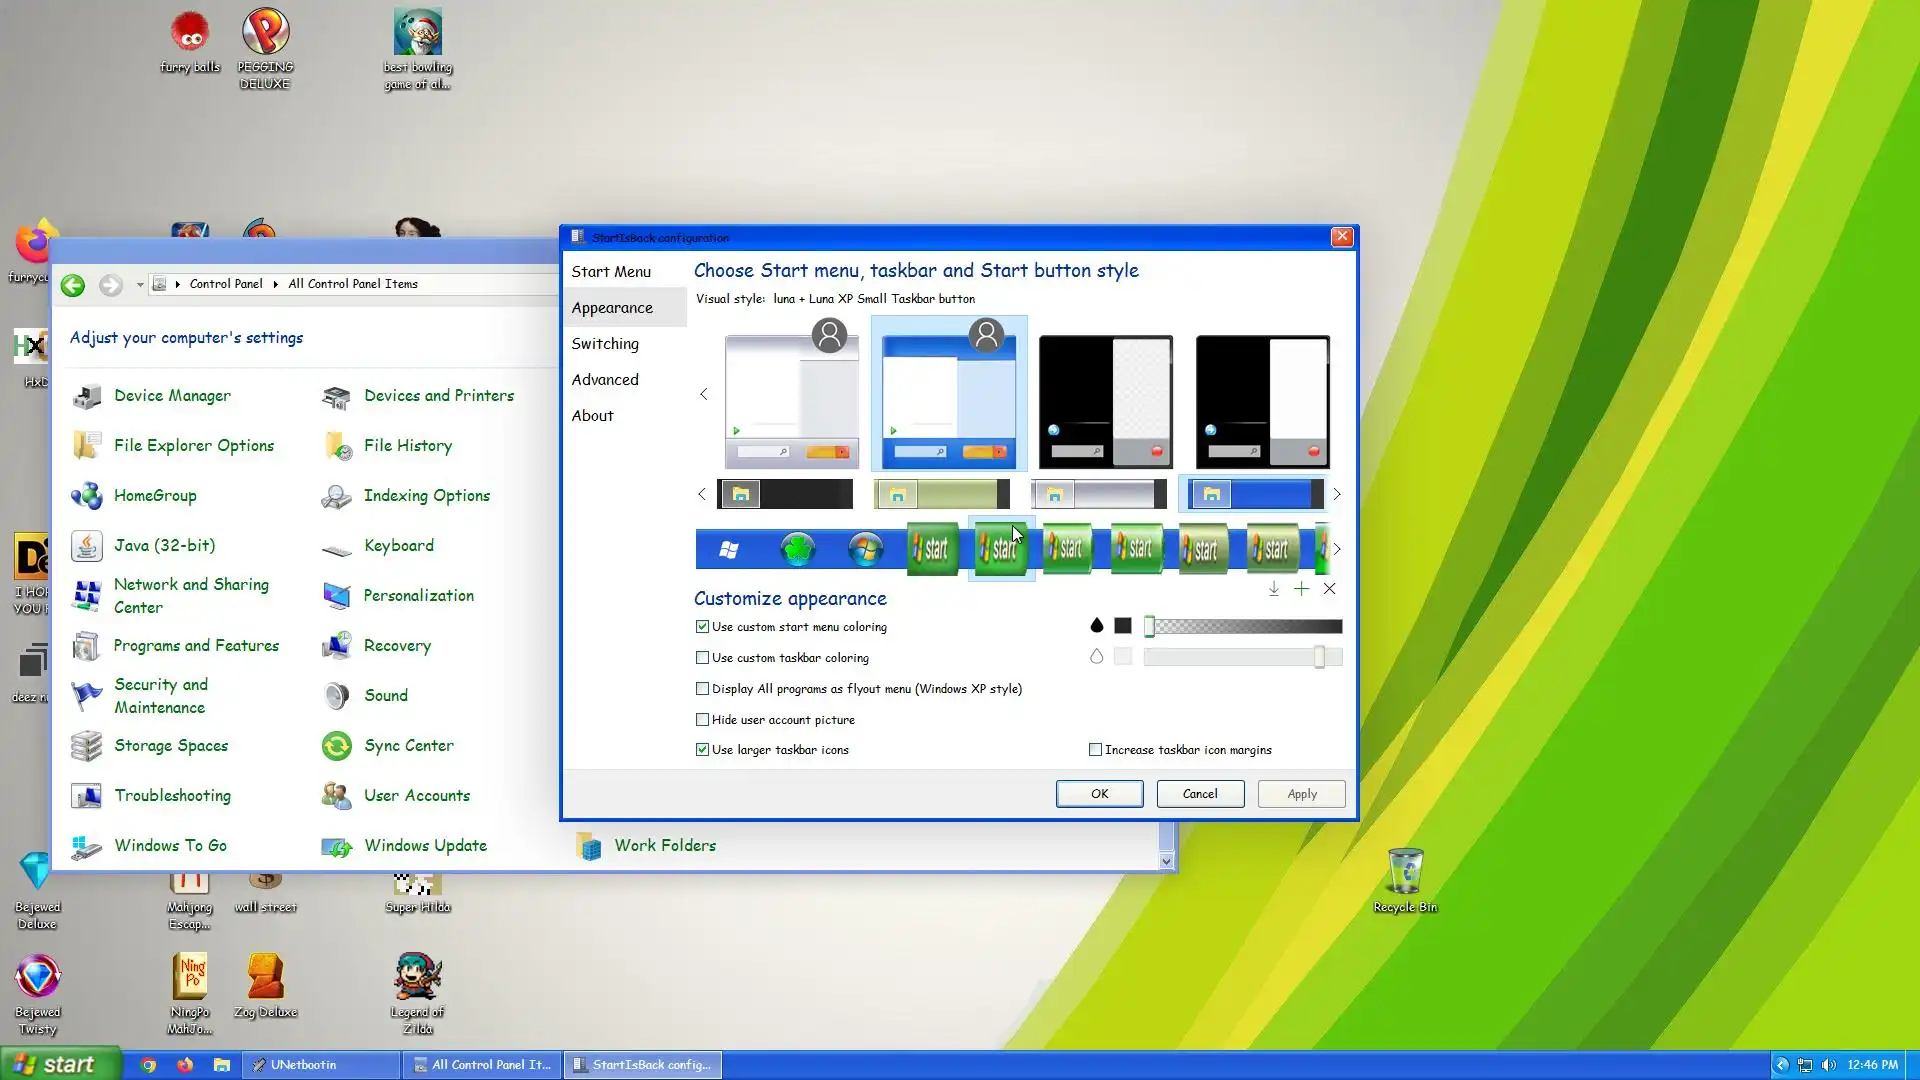Screen dimensions: 1920x1080
Task: Click the Cancel button
Action: pyautogui.click(x=1200, y=794)
